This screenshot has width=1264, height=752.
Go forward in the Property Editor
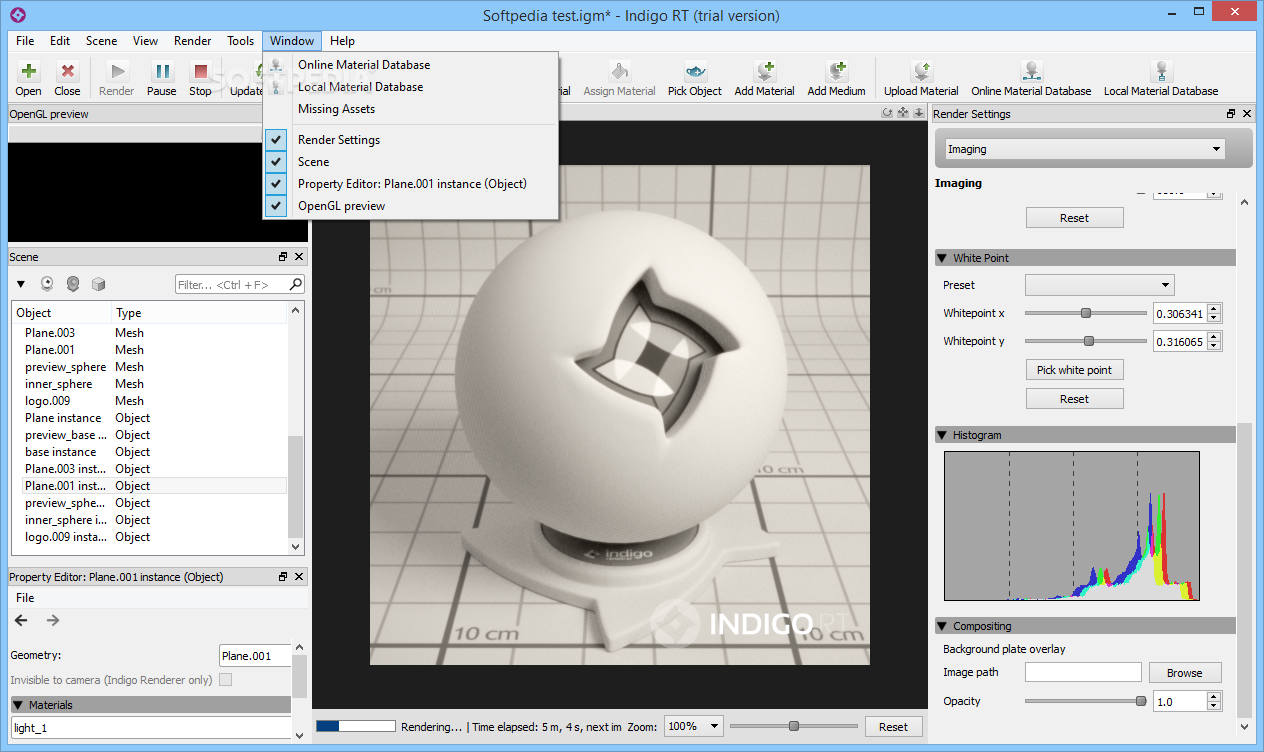coord(53,621)
